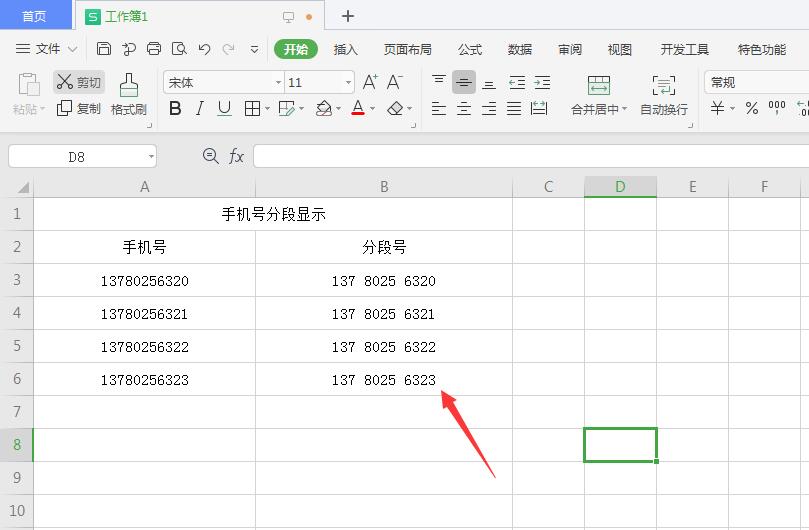Click Wrap Text (自动换行) icon
Viewport: 809px width, 530px height.
point(664,86)
